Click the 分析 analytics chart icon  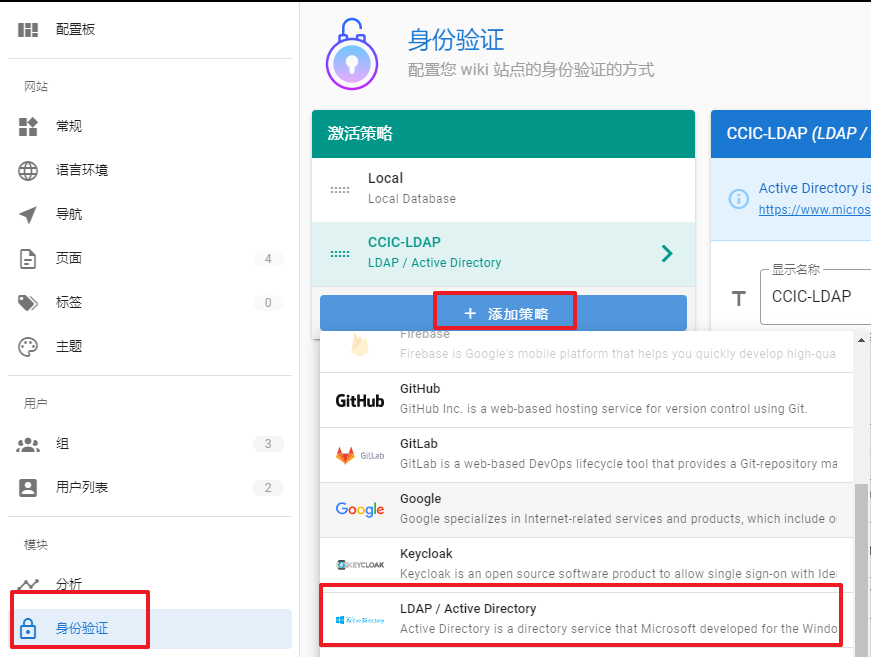[x=27, y=584]
